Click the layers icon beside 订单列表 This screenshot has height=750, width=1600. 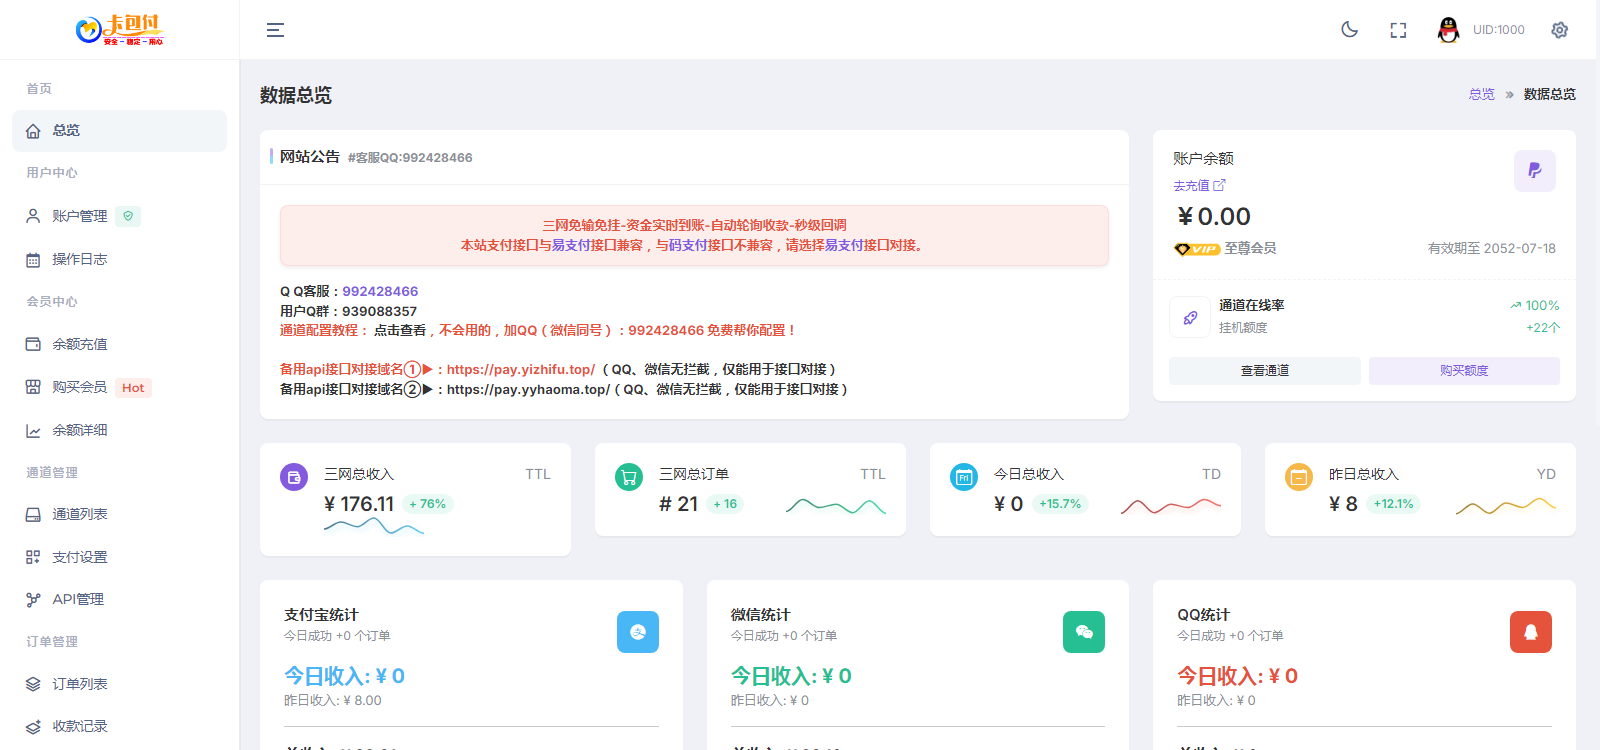point(33,684)
